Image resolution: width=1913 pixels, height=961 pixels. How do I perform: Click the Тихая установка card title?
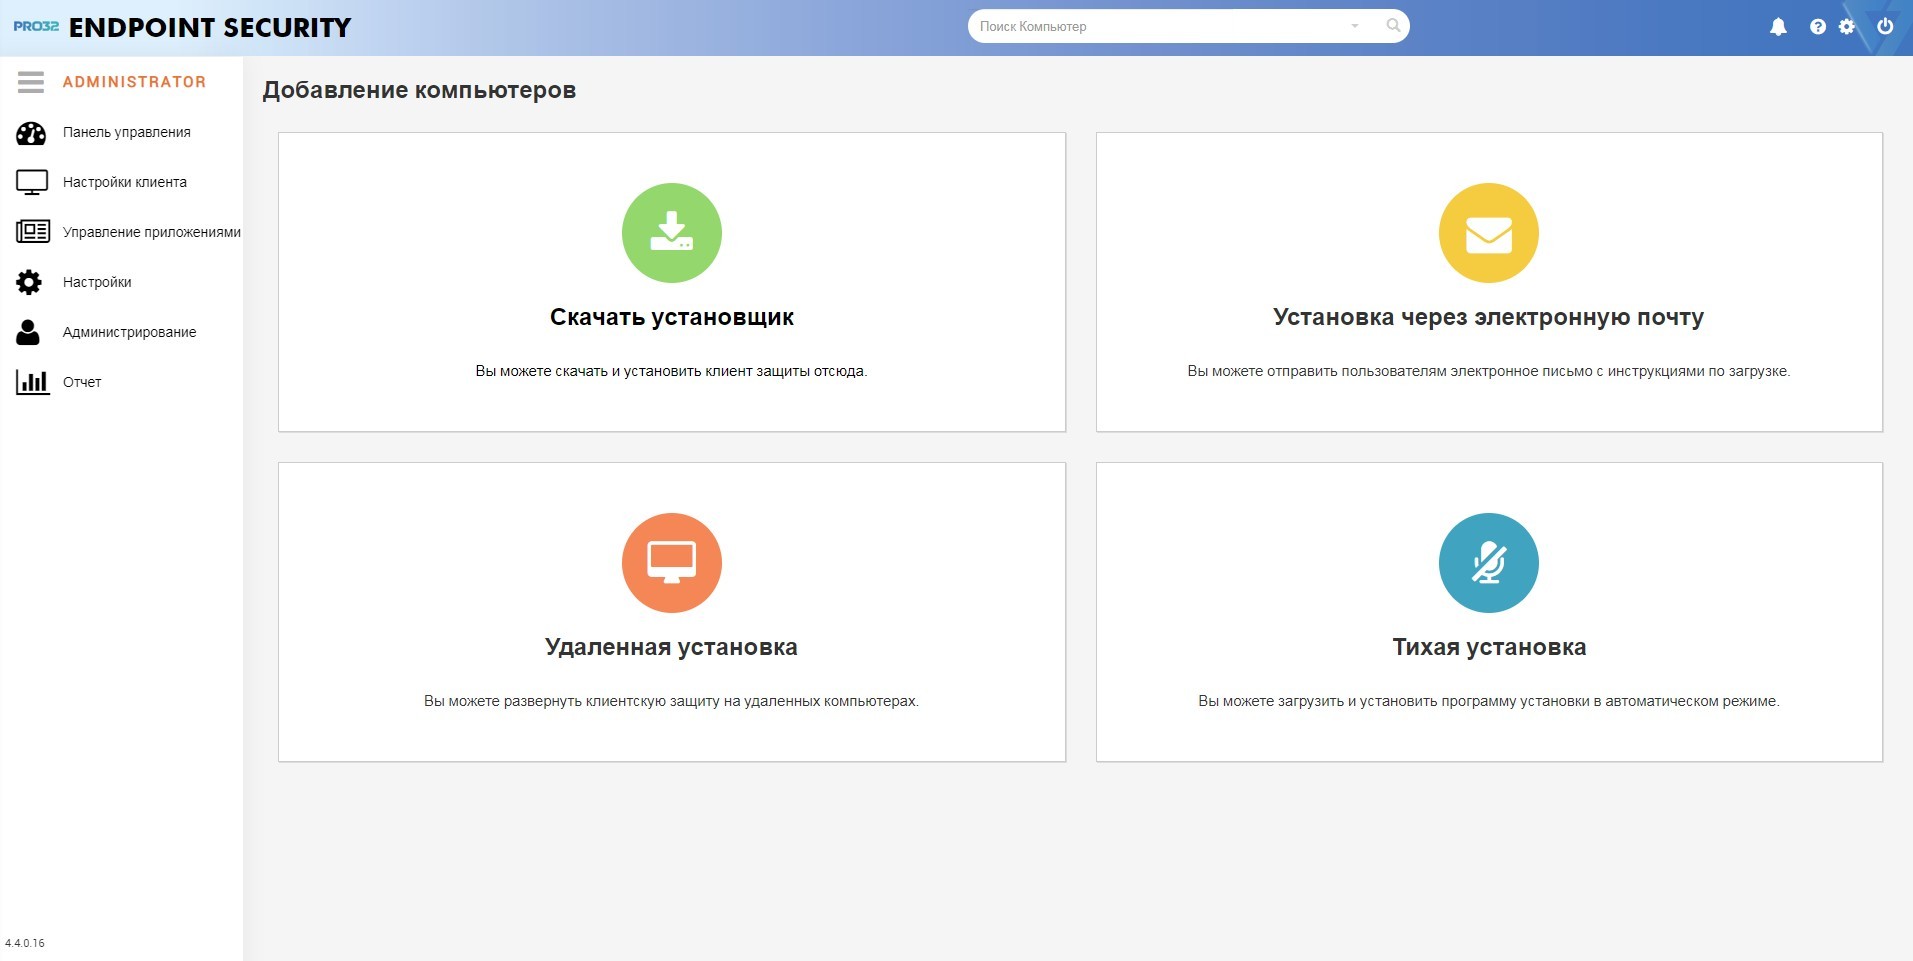[x=1489, y=647]
